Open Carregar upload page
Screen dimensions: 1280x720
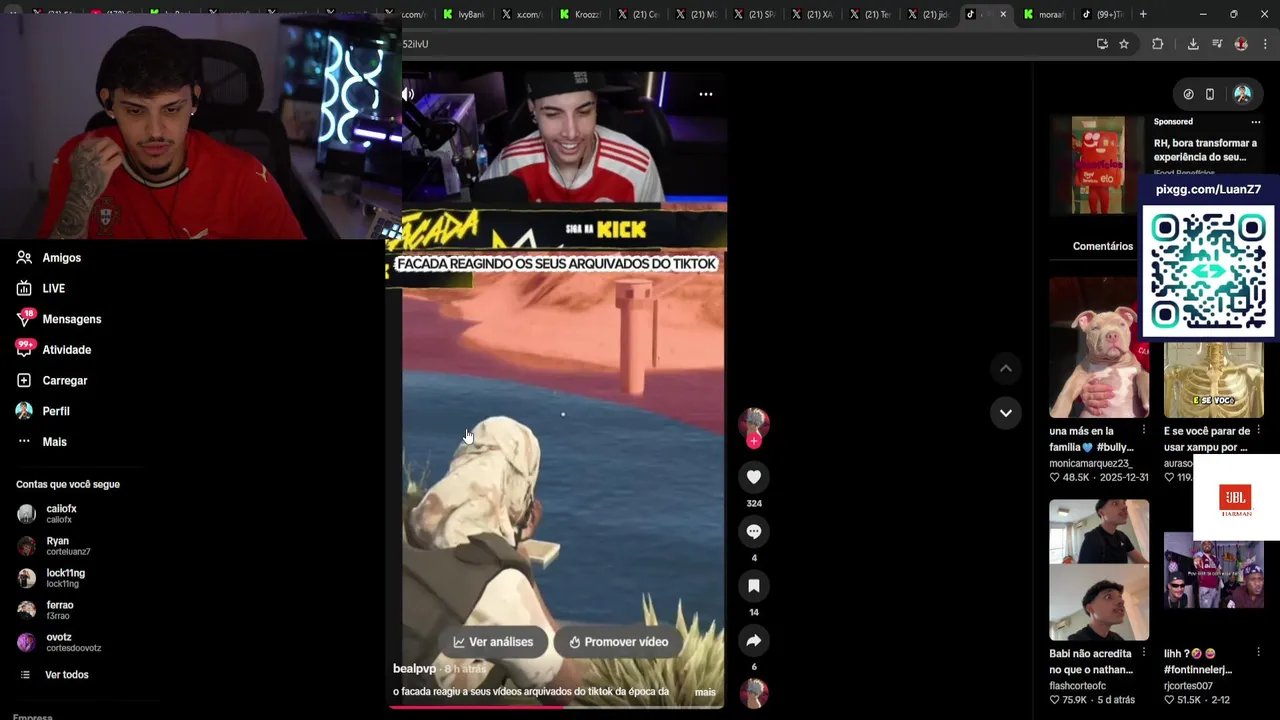point(64,381)
